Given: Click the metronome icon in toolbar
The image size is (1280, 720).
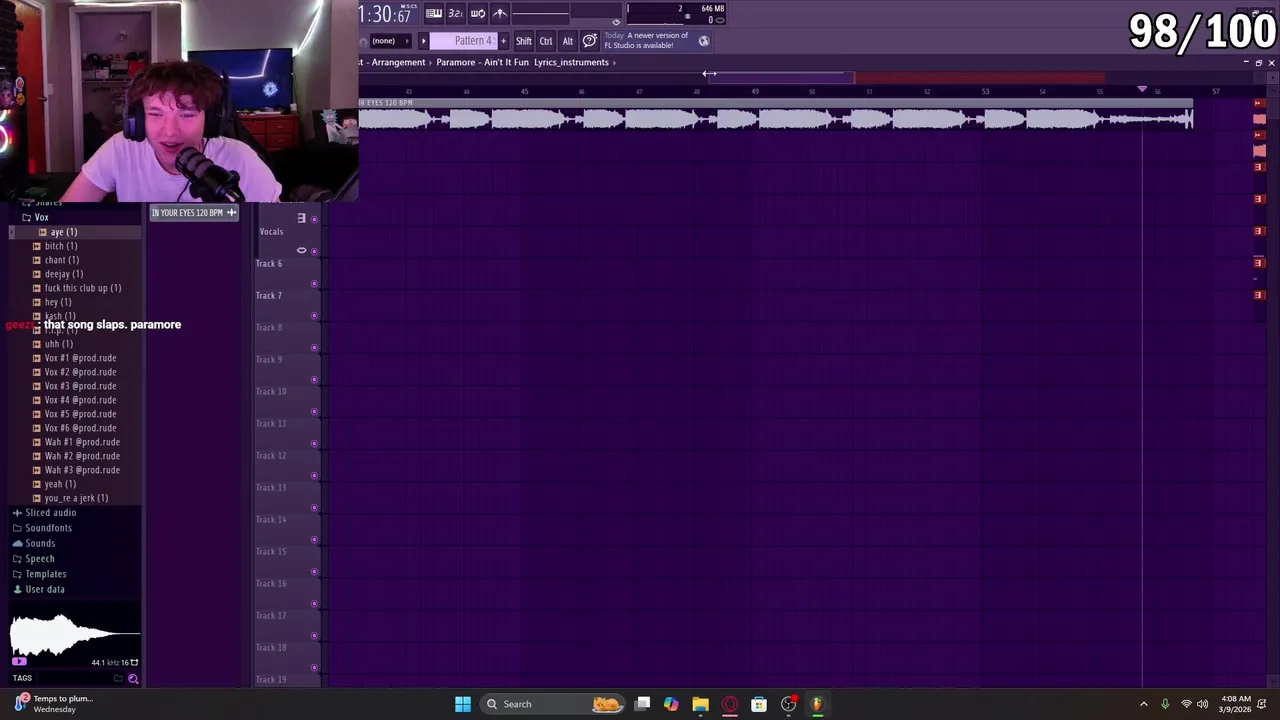Looking at the screenshot, I should 500,13.
